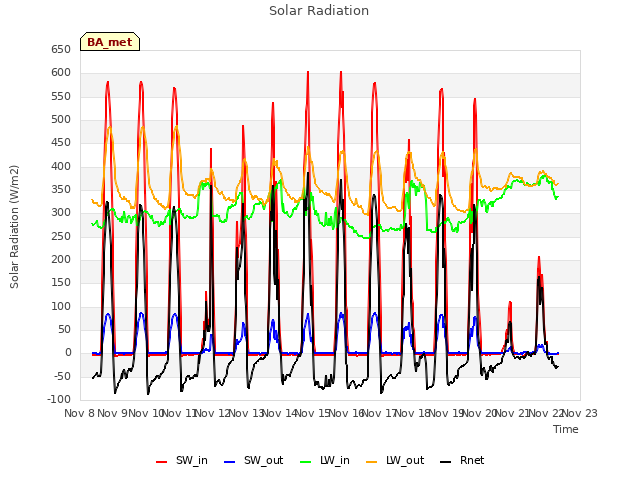Image resolution: width=640 pixels, height=480 pixels.
Task: Click the 650 y-axis tick label
Action: (x=61, y=49)
